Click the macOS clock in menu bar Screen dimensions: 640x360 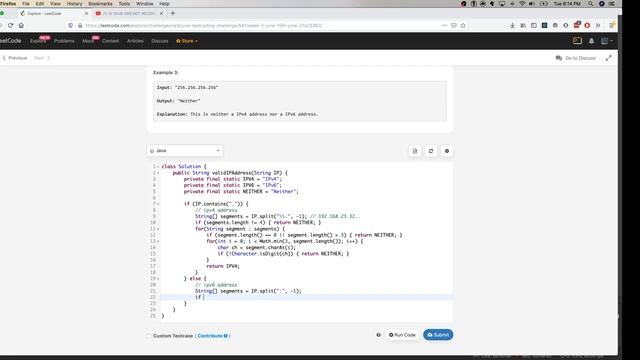[567, 4]
